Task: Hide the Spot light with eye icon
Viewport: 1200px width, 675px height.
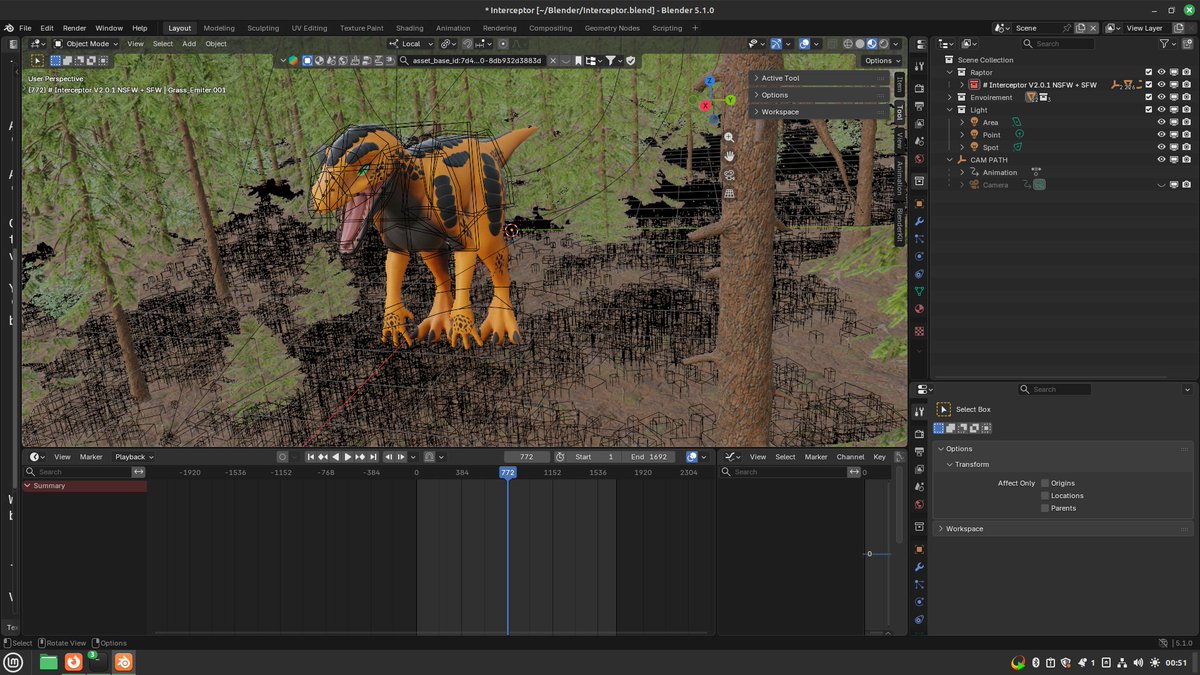Action: click(x=1161, y=147)
